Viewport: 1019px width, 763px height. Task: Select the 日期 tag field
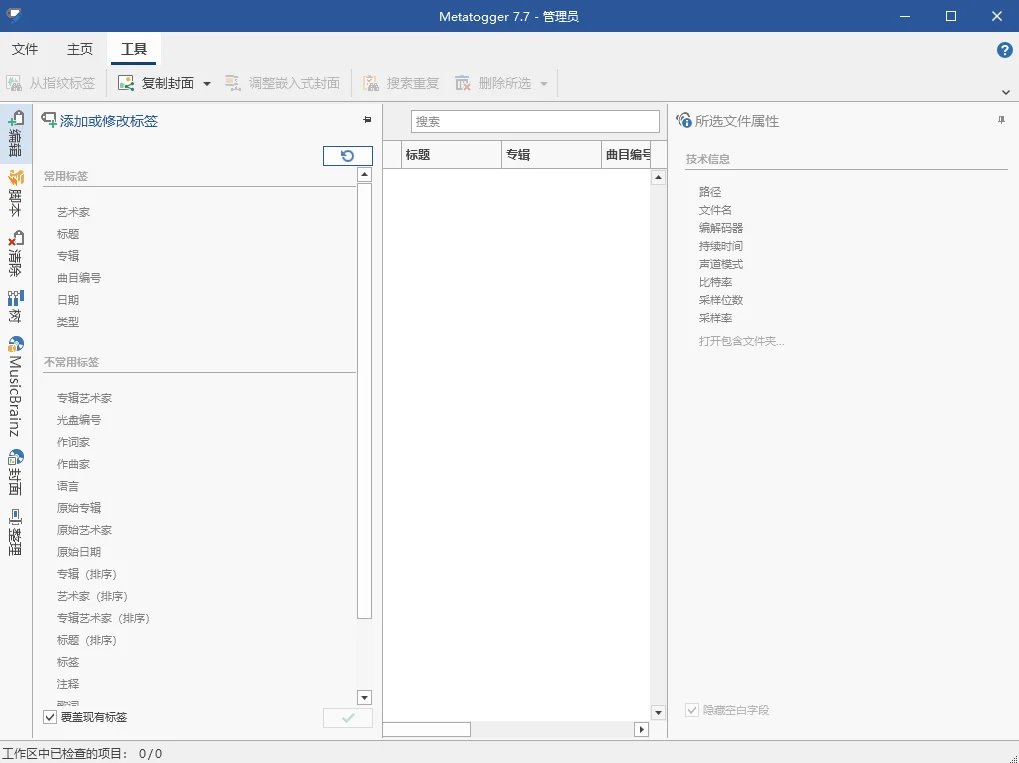[x=68, y=300]
